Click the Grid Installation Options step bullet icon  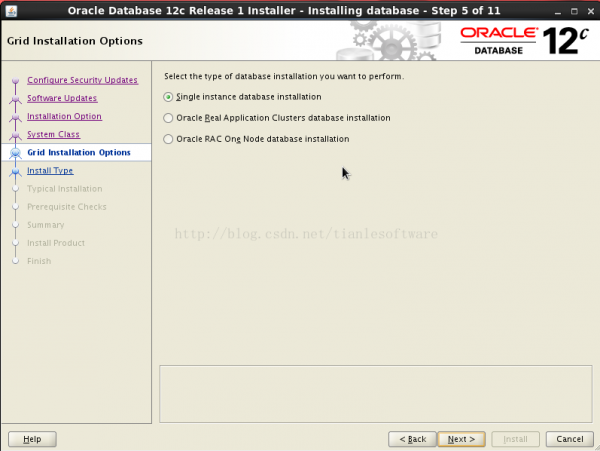(x=15, y=153)
